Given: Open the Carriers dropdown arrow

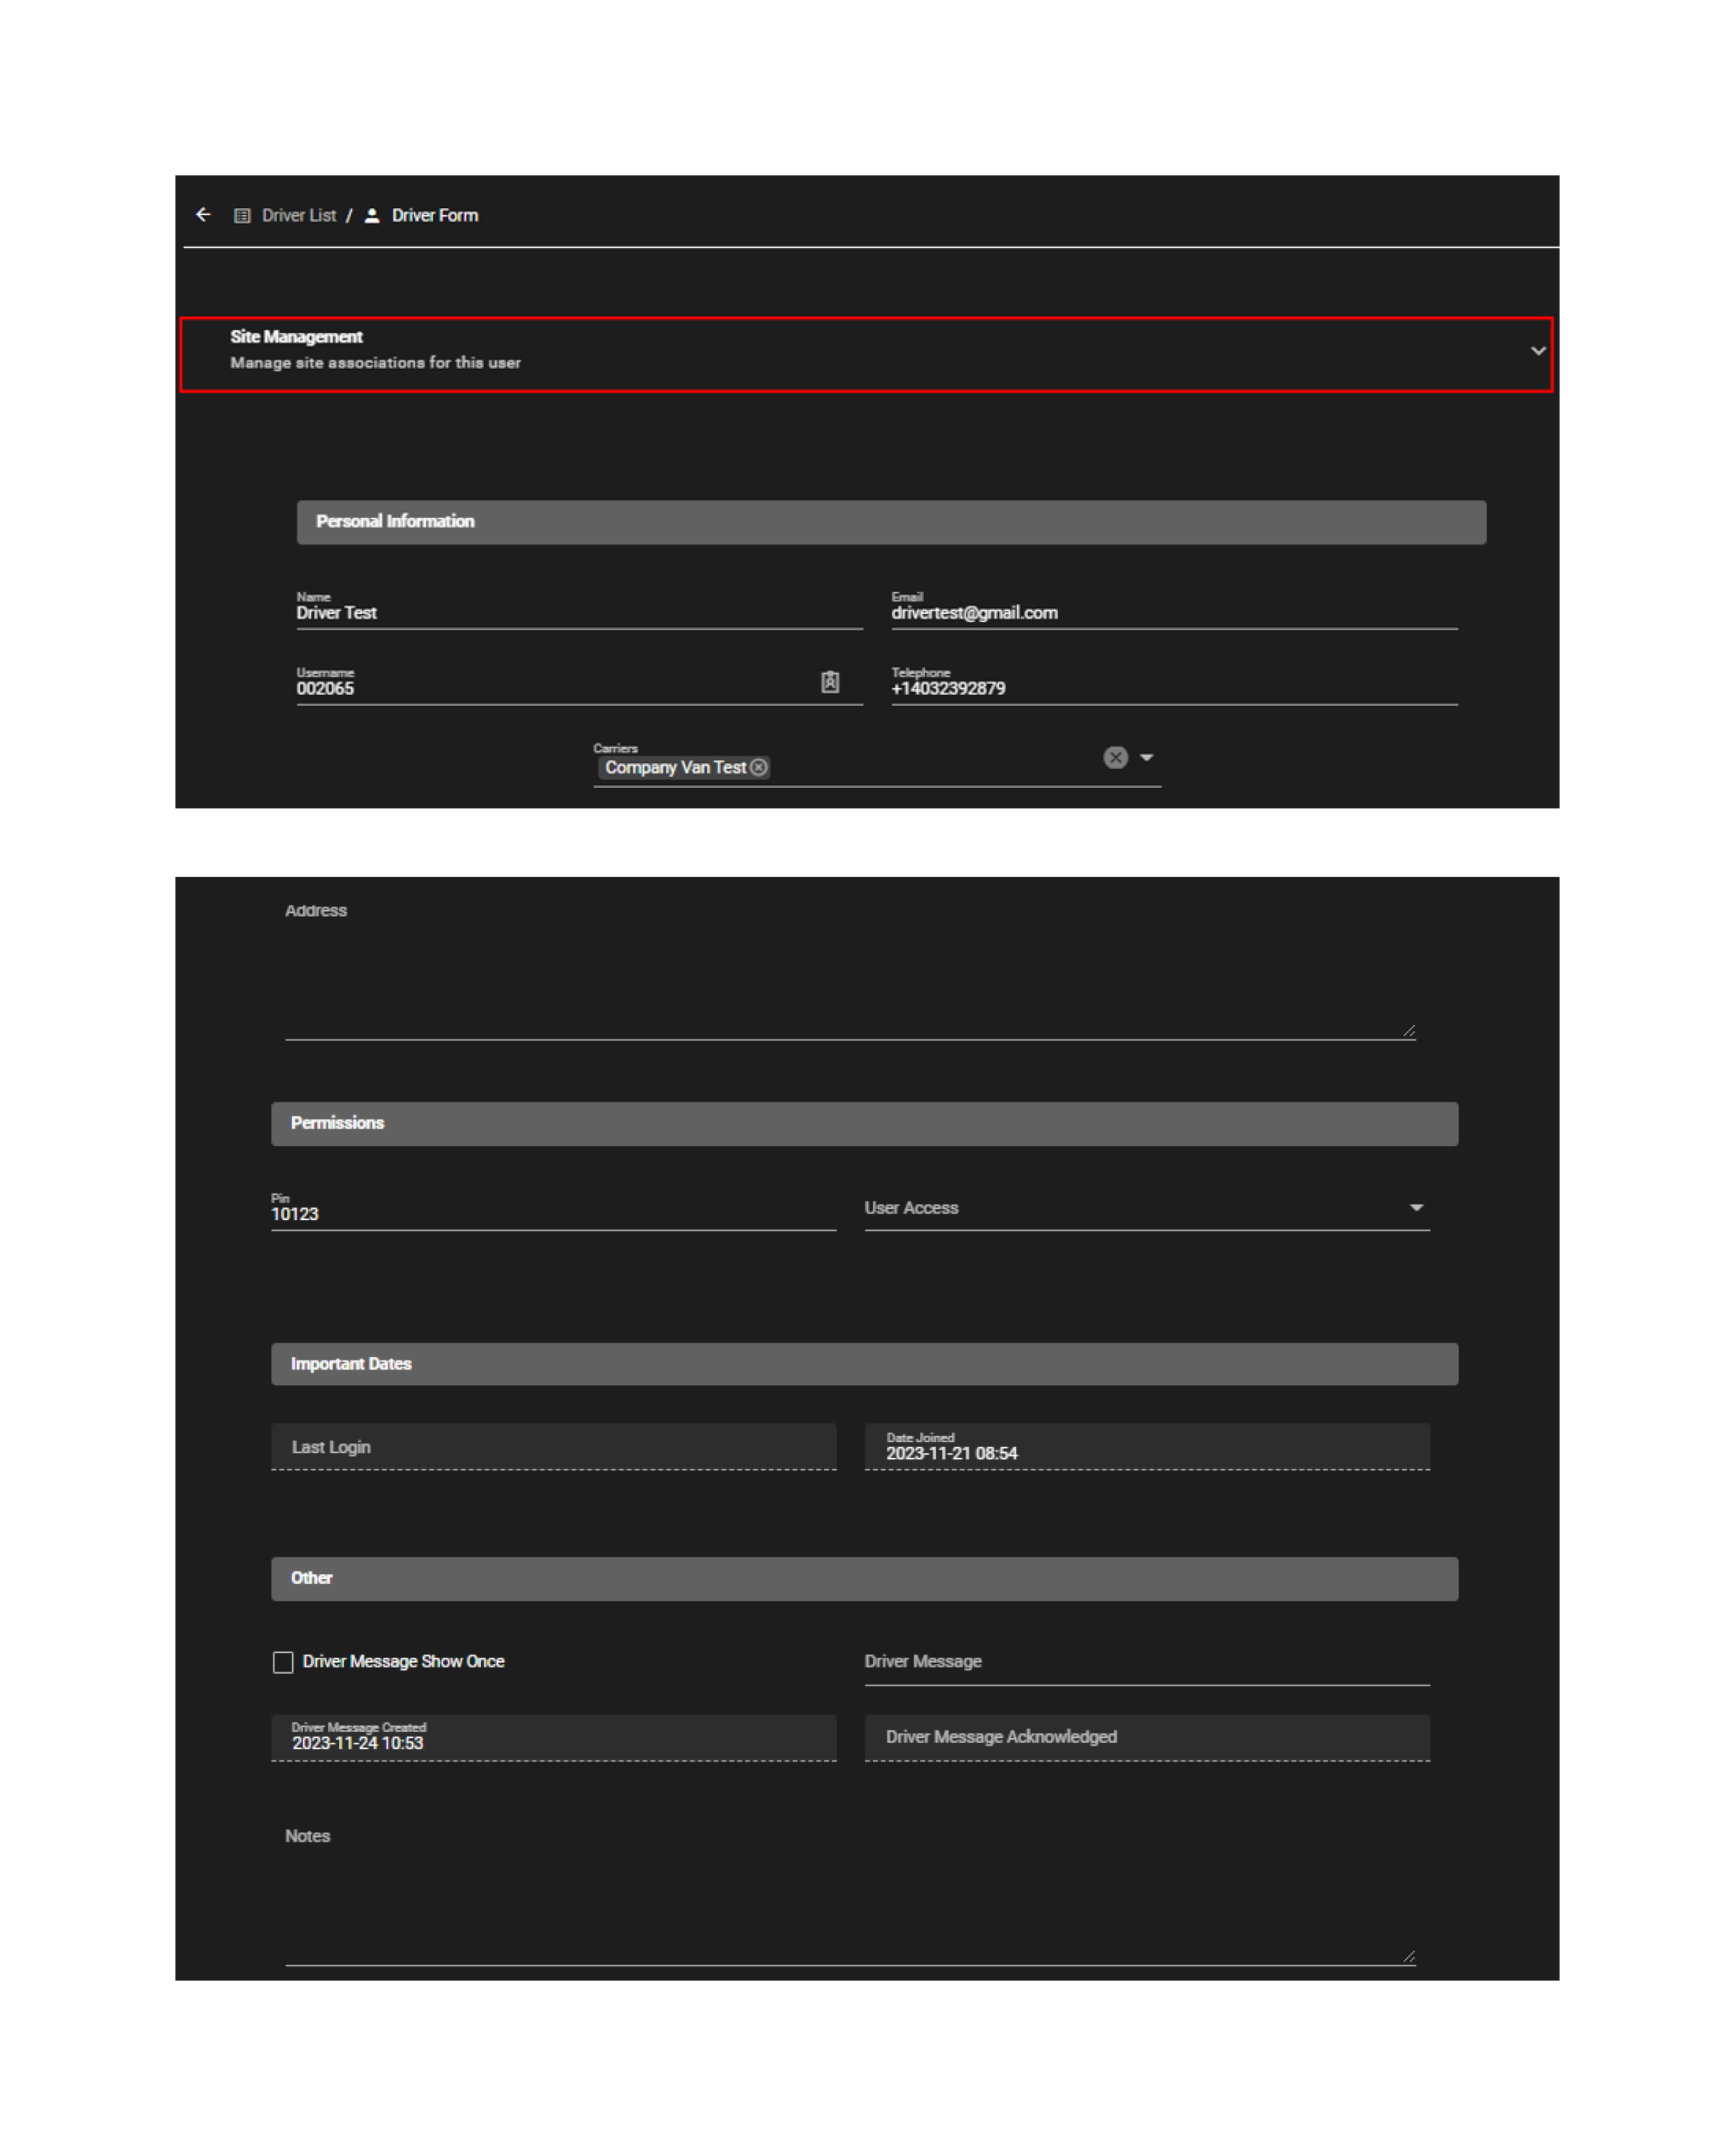Looking at the screenshot, I should [x=1147, y=758].
